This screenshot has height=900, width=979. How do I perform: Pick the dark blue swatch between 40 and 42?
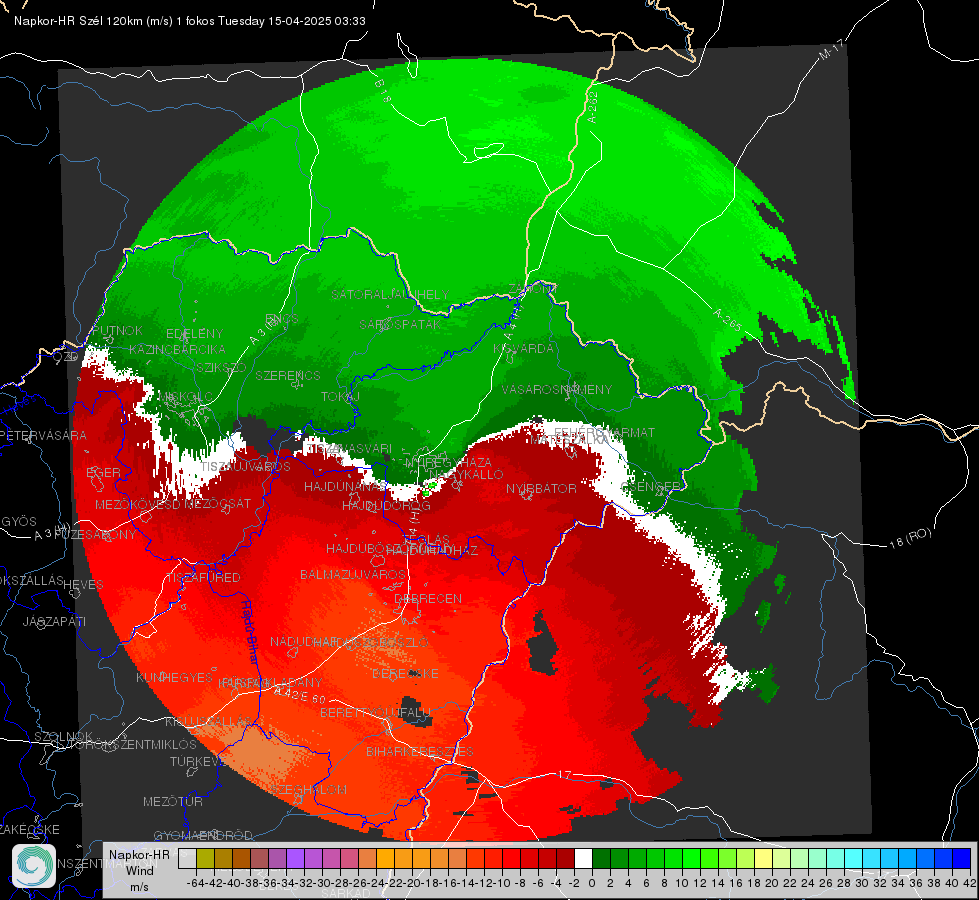(962, 859)
